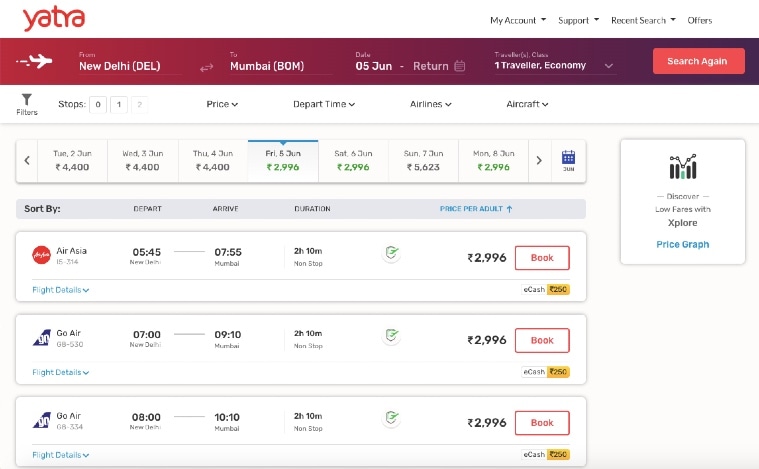
Task: Book the 08:00 Go Air flight
Action: (x=542, y=423)
